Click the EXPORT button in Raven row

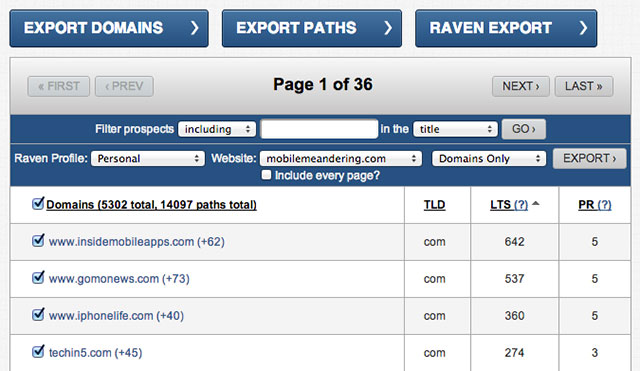click(589, 158)
